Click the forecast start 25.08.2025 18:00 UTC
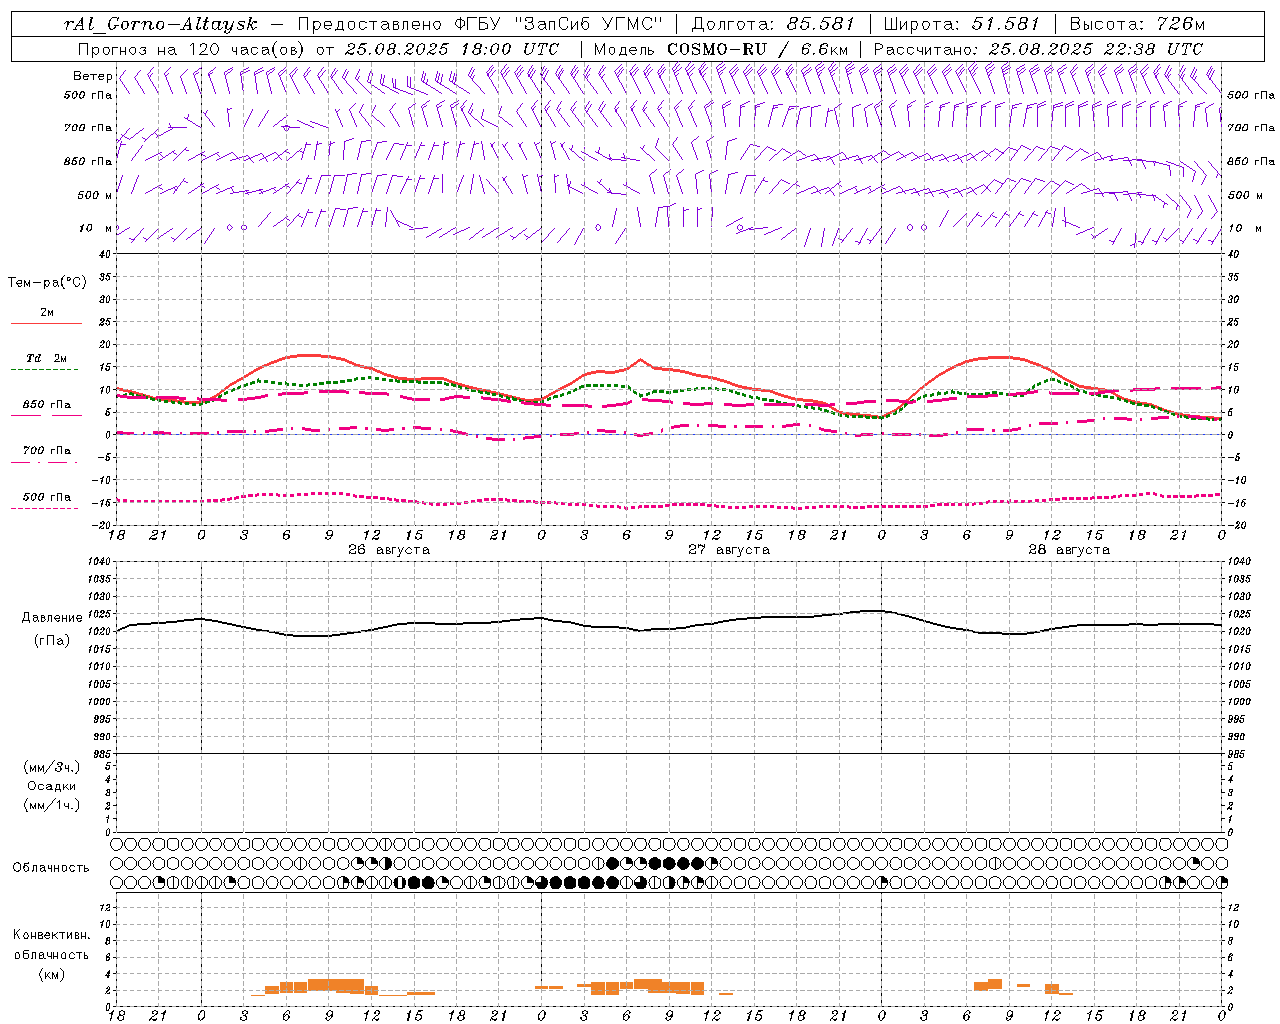 point(452,49)
